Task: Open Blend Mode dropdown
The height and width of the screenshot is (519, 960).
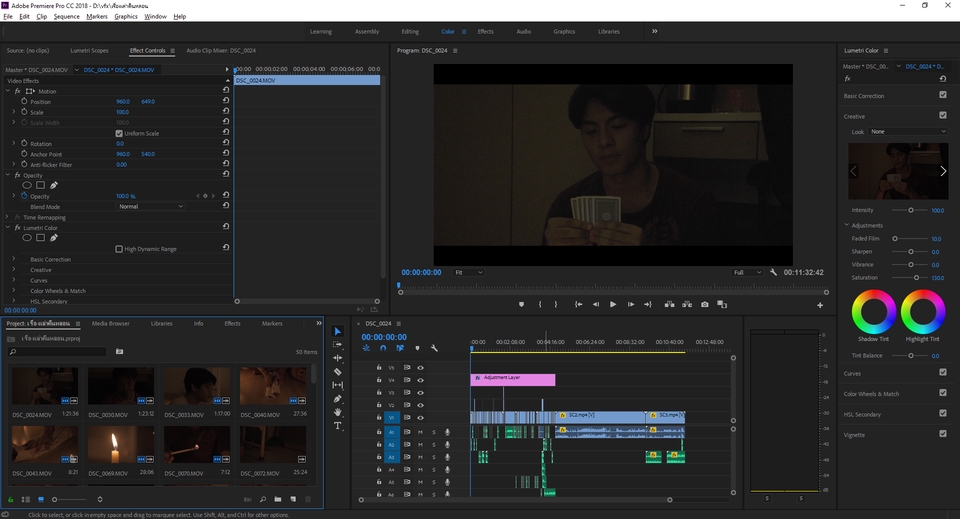Action: [150, 206]
